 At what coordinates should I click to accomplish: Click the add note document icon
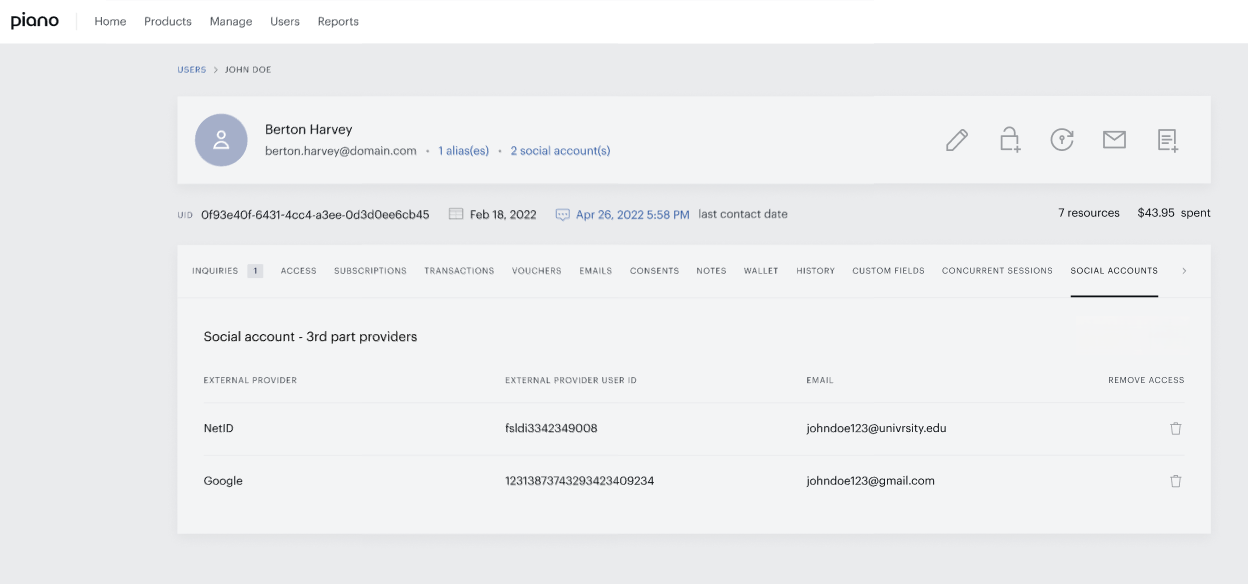pyautogui.click(x=1168, y=140)
